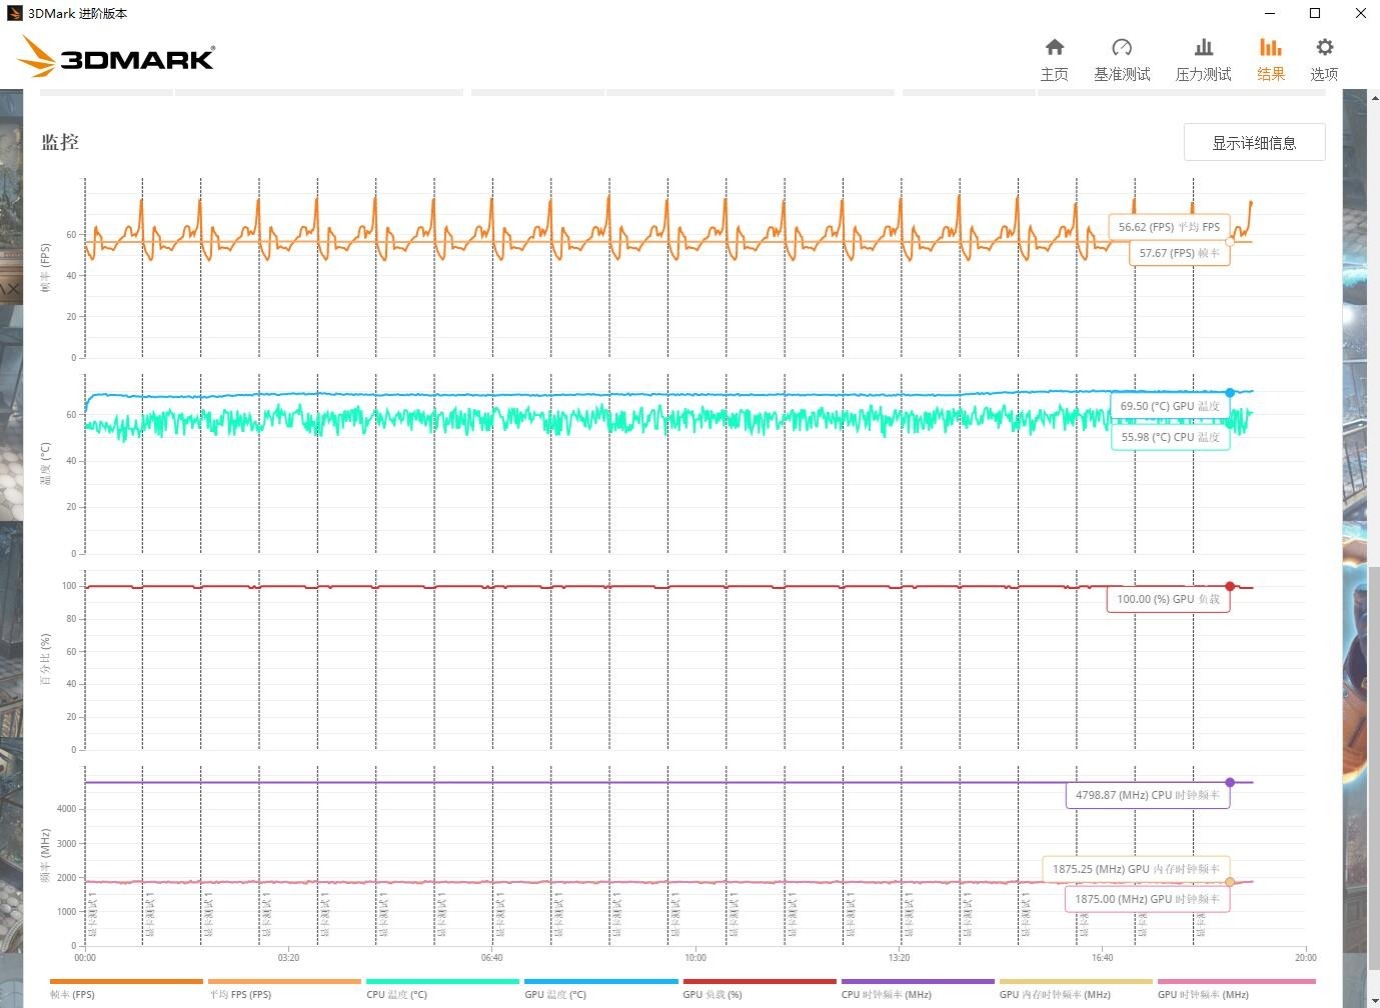This screenshot has height=1008, width=1380.
Task: Toggle 帧率 (FPS) legend series
Action: click(73, 994)
